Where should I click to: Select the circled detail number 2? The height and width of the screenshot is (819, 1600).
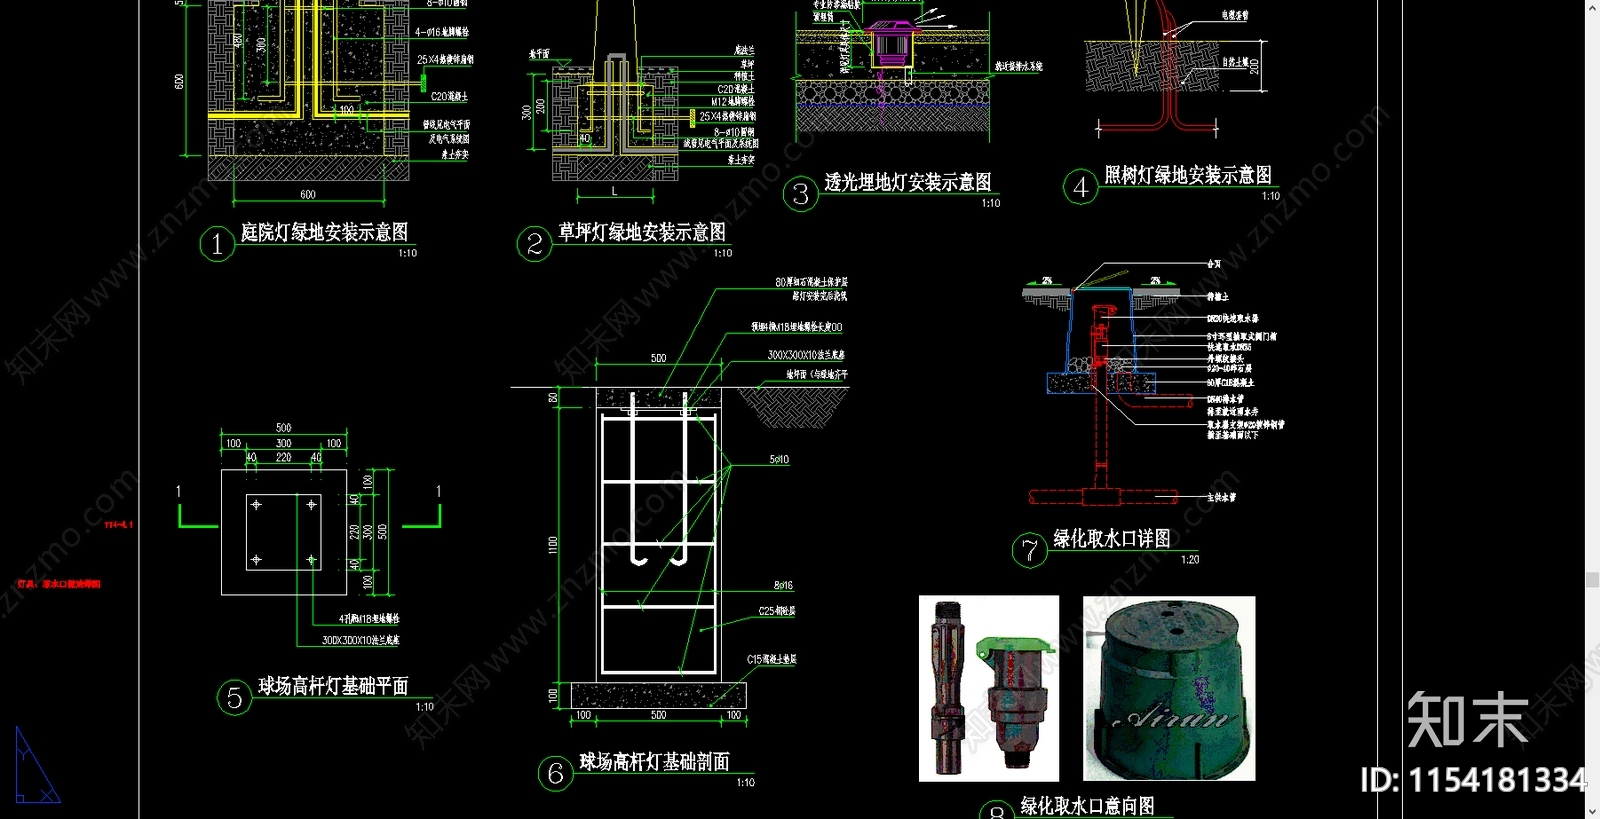click(535, 244)
